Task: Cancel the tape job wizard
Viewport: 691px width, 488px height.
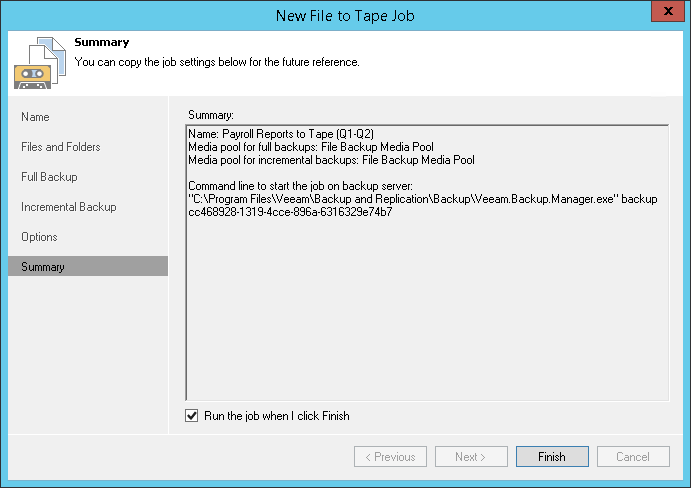Action: 632,457
